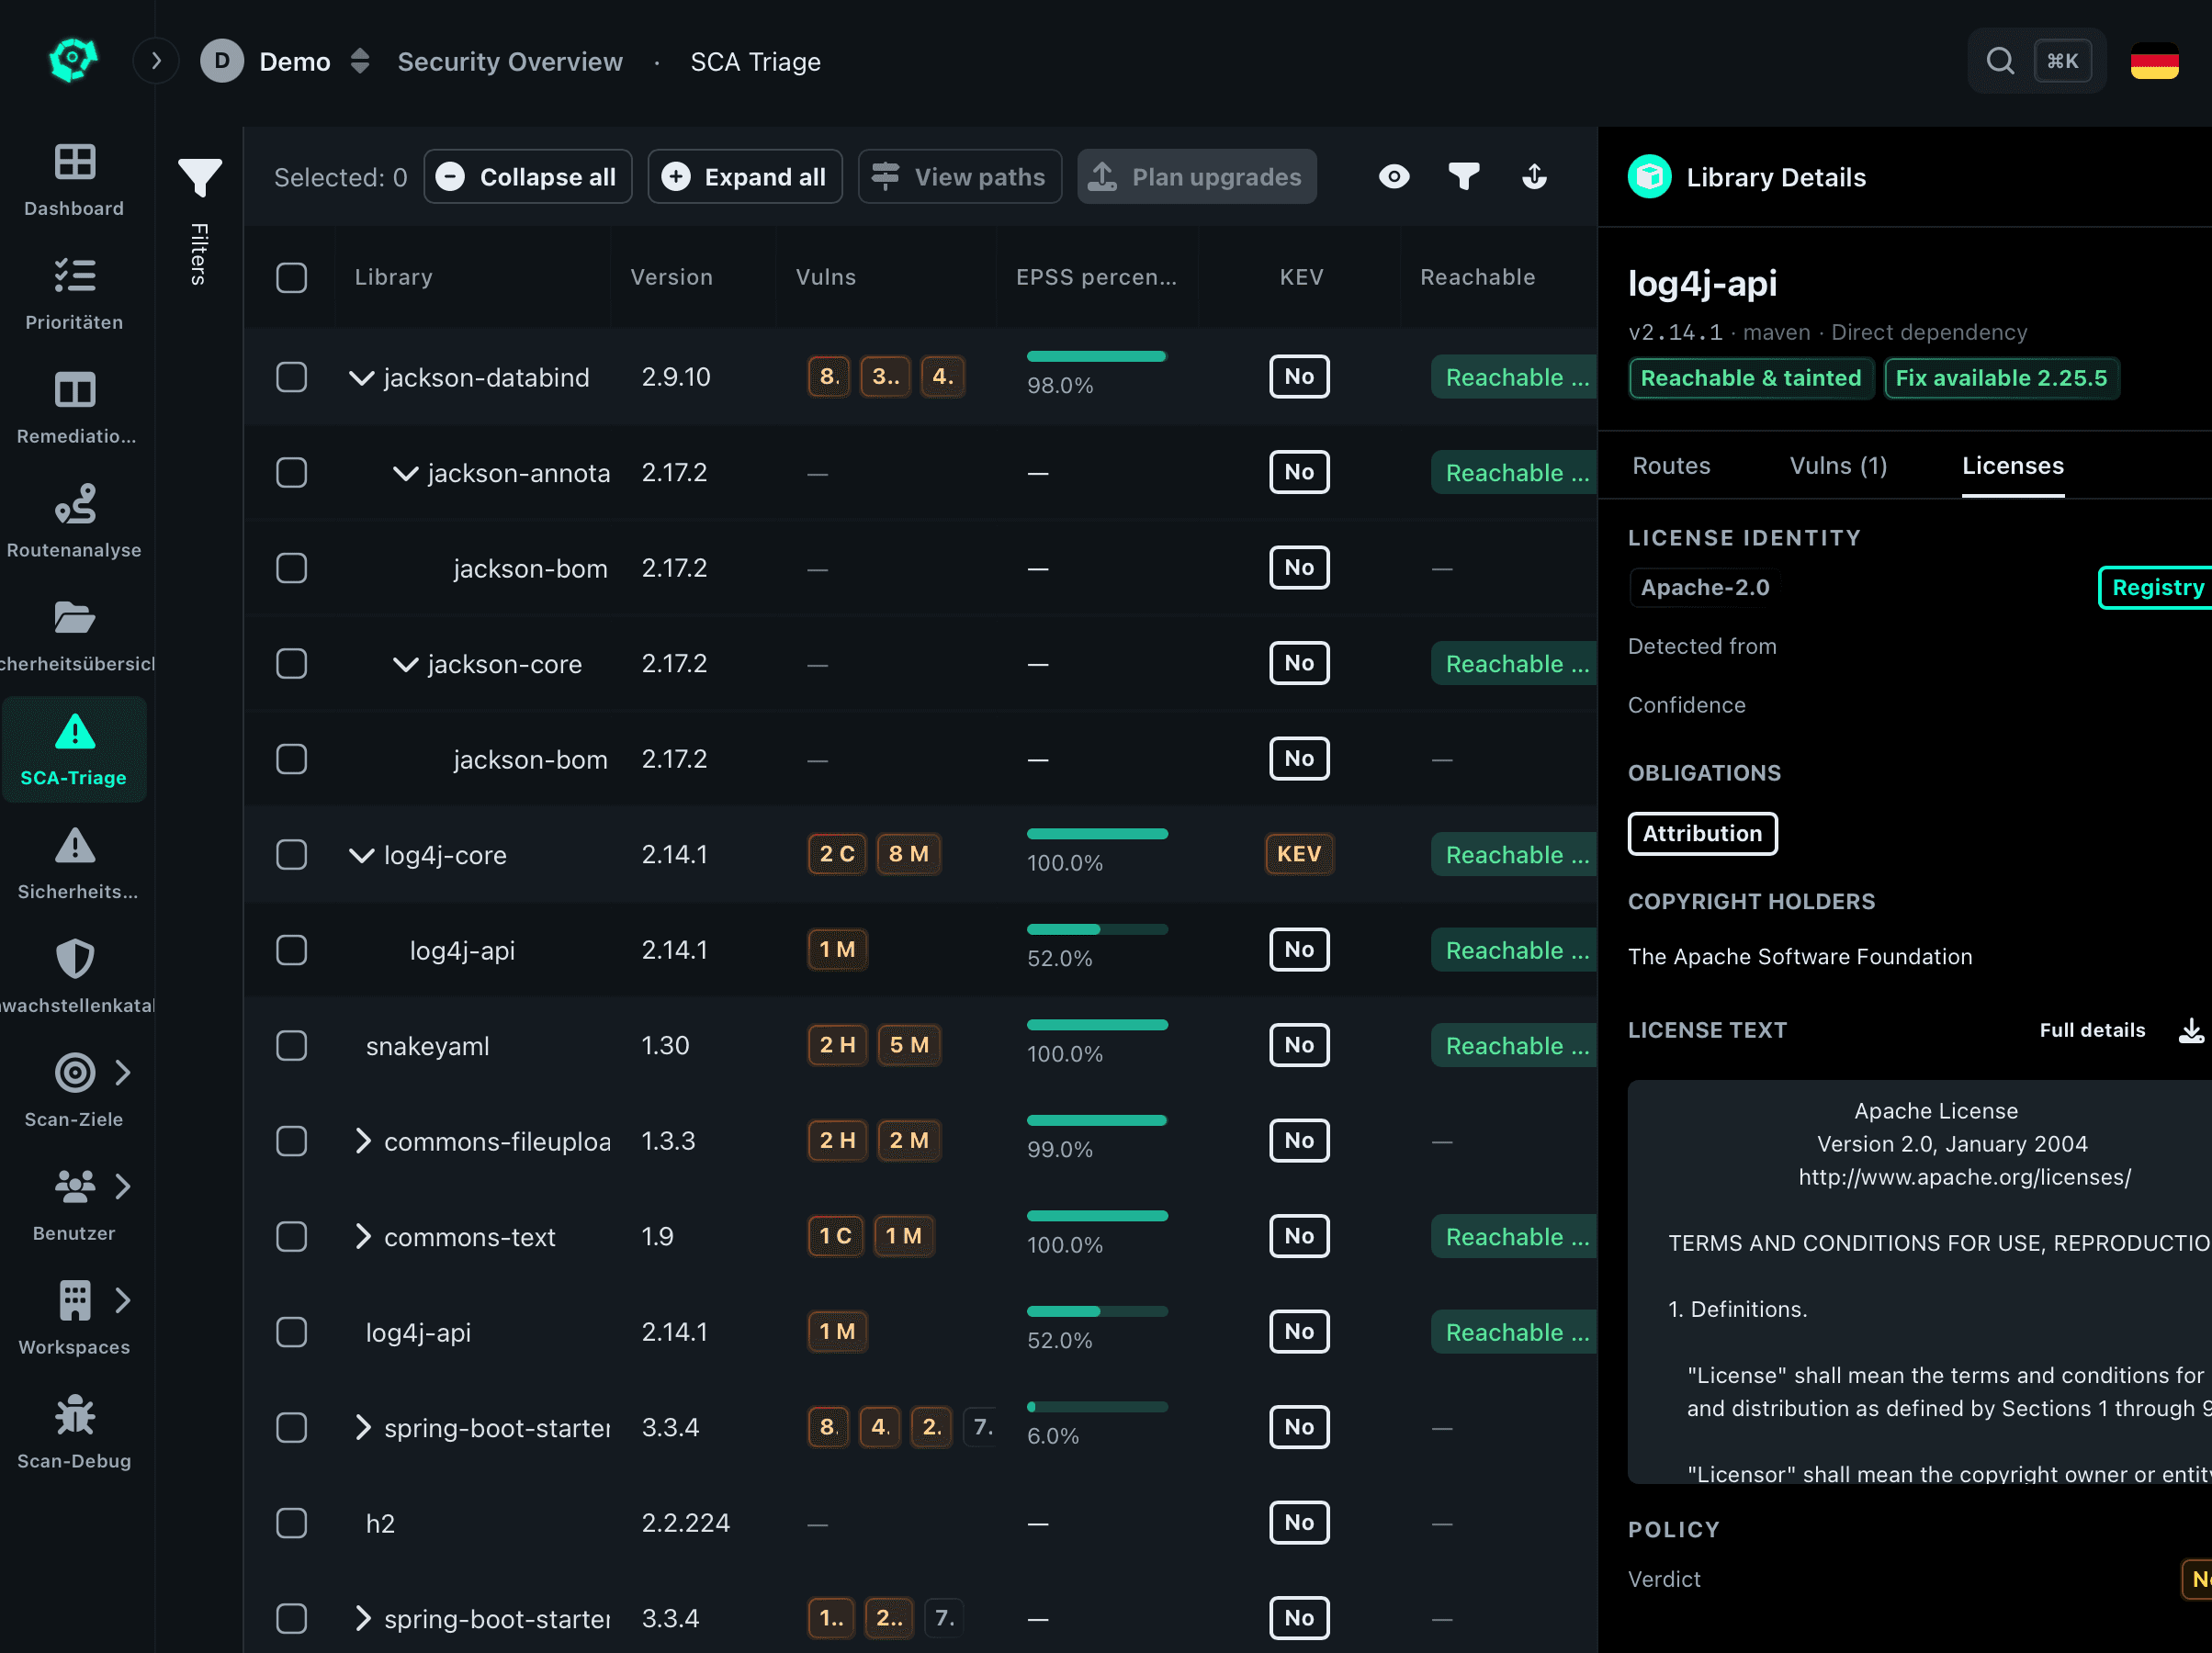Collapse the jackson-core tree row
The height and width of the screenshot is (1653, 2212).
click(405, 664)
